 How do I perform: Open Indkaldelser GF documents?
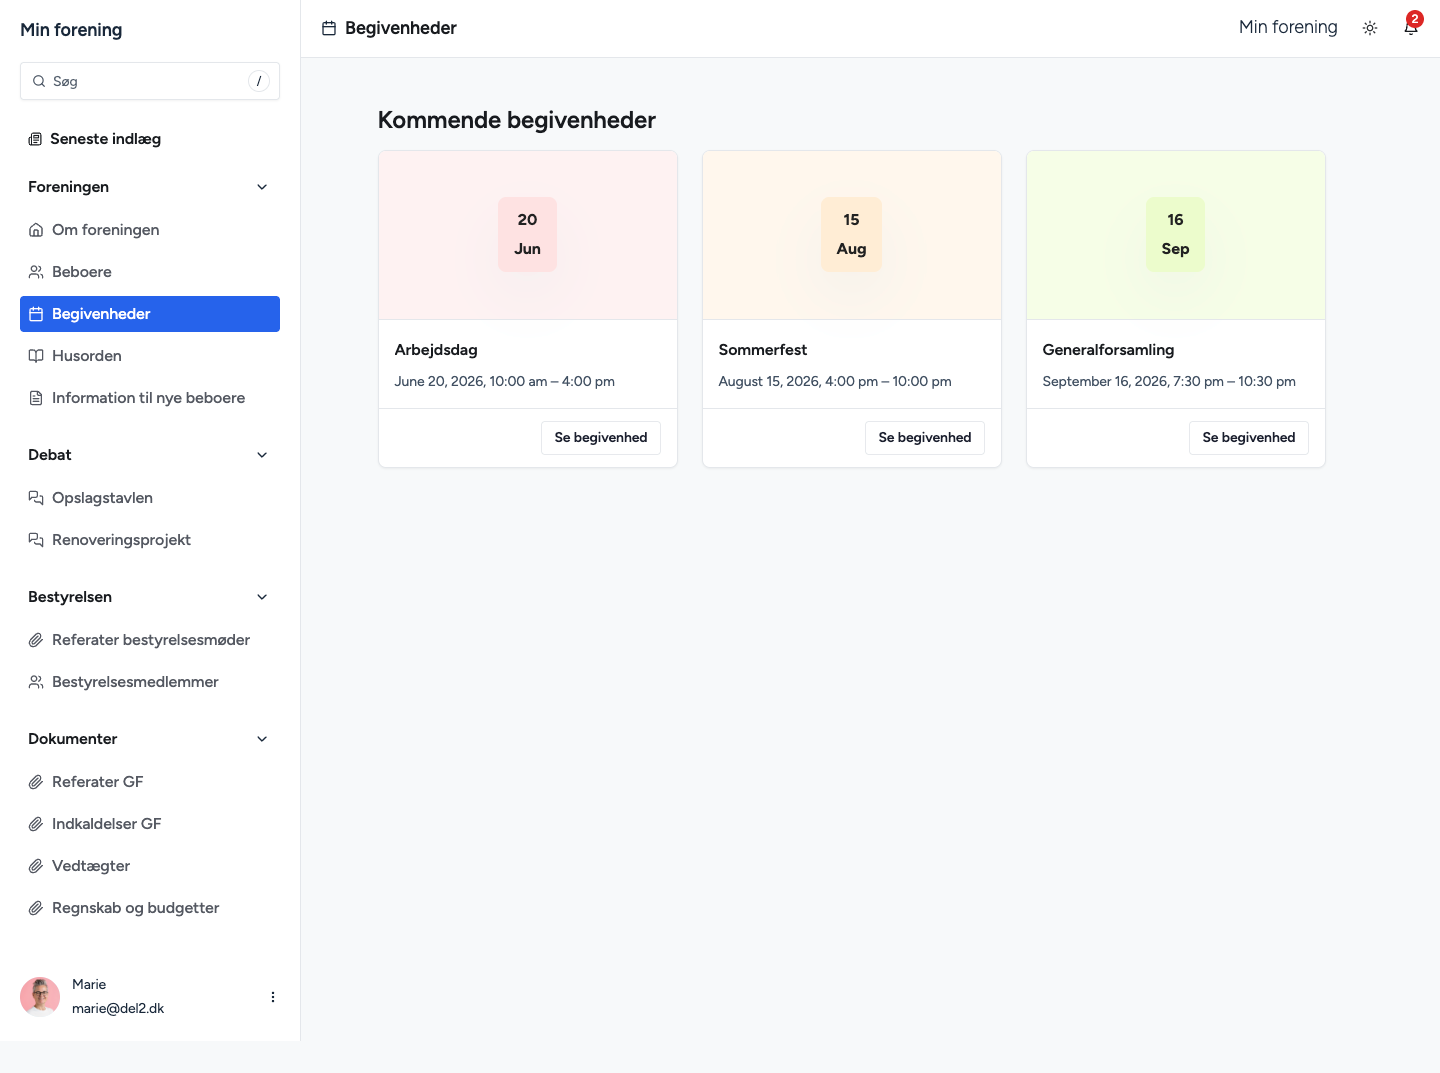click(x=150, y=824)
